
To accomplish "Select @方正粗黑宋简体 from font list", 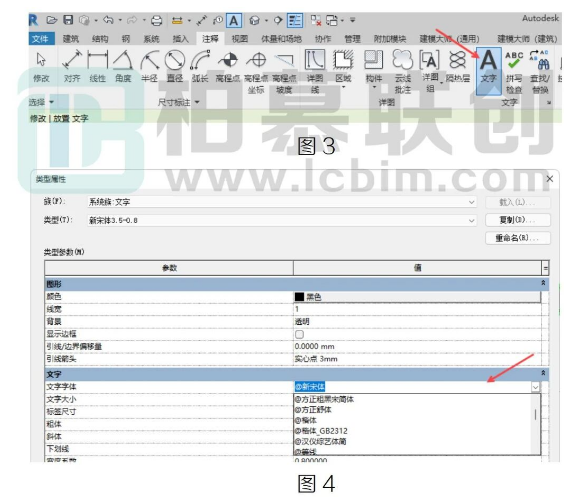I will [x=324, y=399].
